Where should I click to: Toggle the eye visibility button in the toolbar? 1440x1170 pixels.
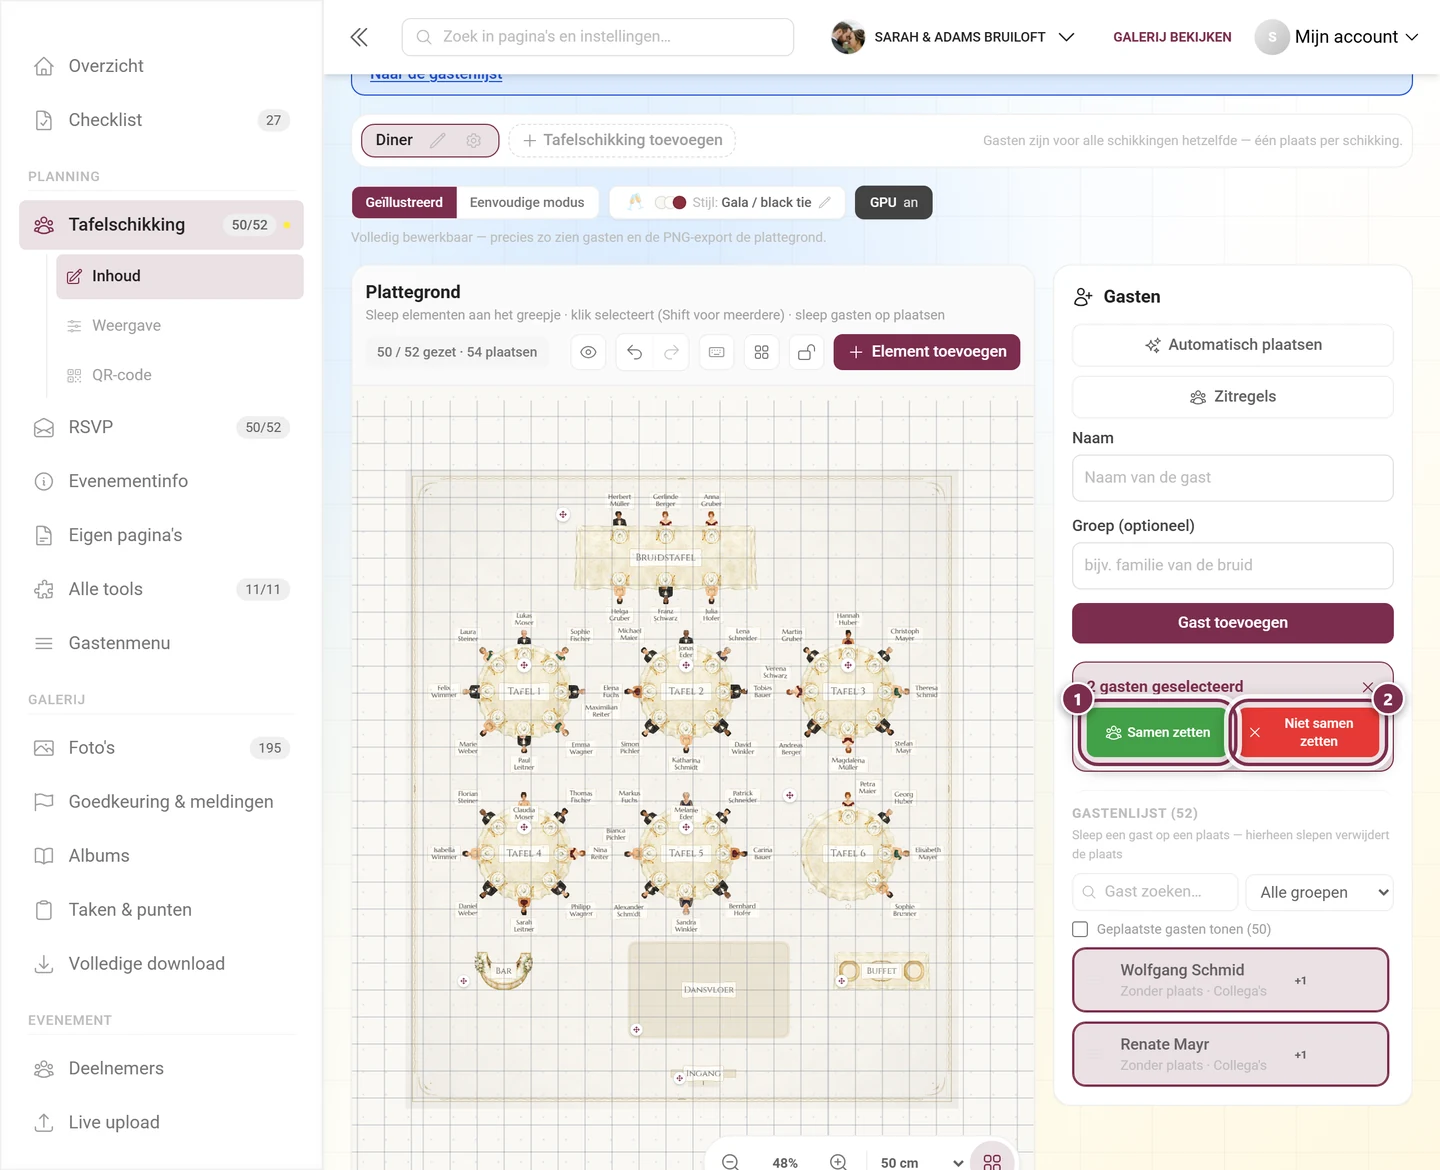589,352
